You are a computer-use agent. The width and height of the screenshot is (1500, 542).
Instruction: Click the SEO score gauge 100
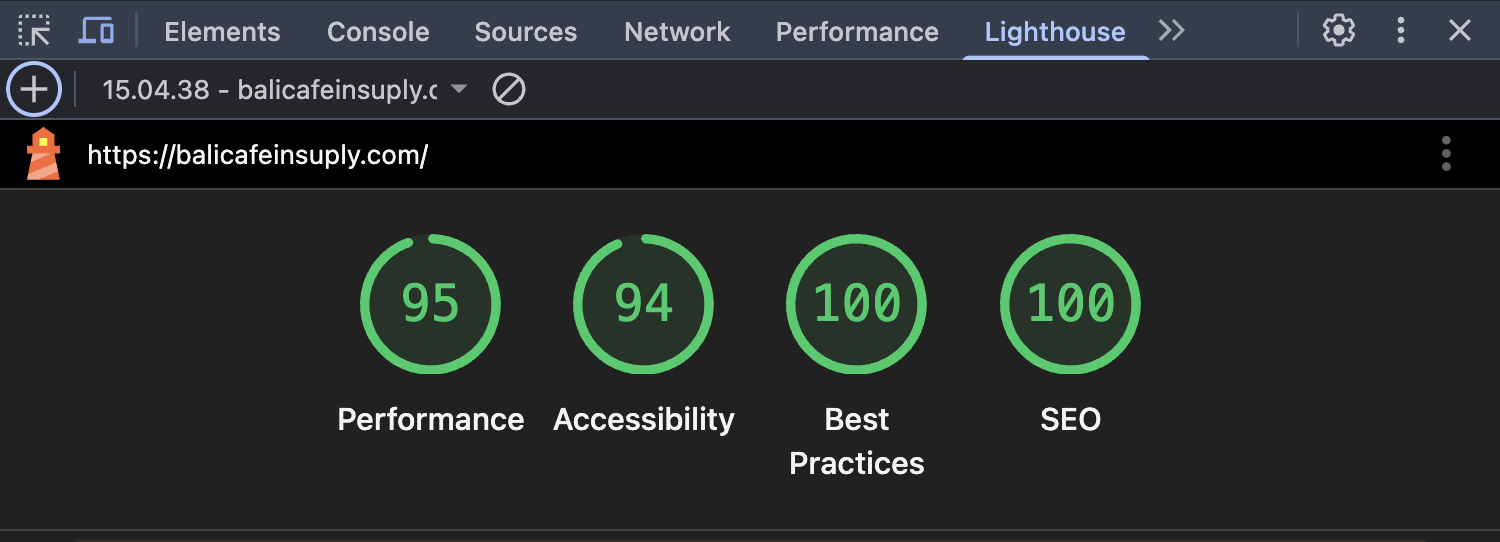coord(1070,304)
